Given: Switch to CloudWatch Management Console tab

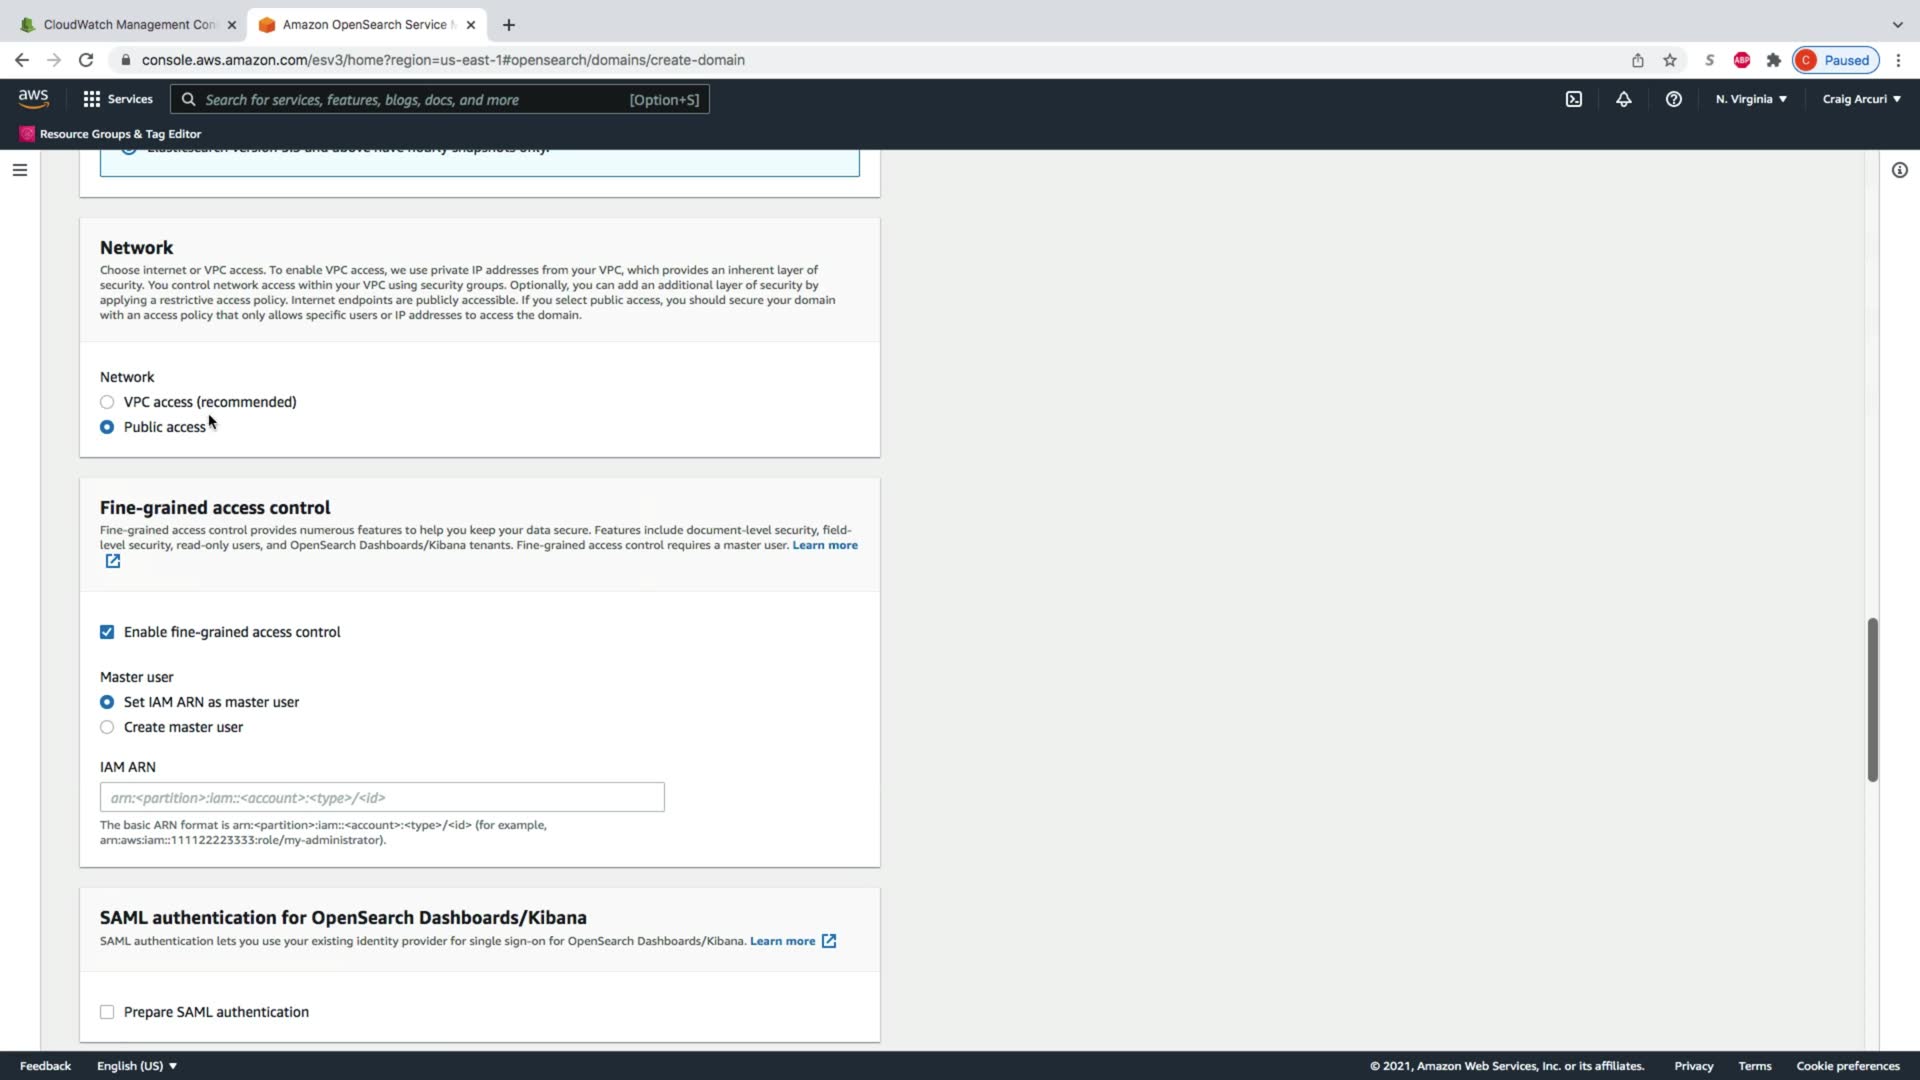Looking at the screenshot, I should pos(128,24).
